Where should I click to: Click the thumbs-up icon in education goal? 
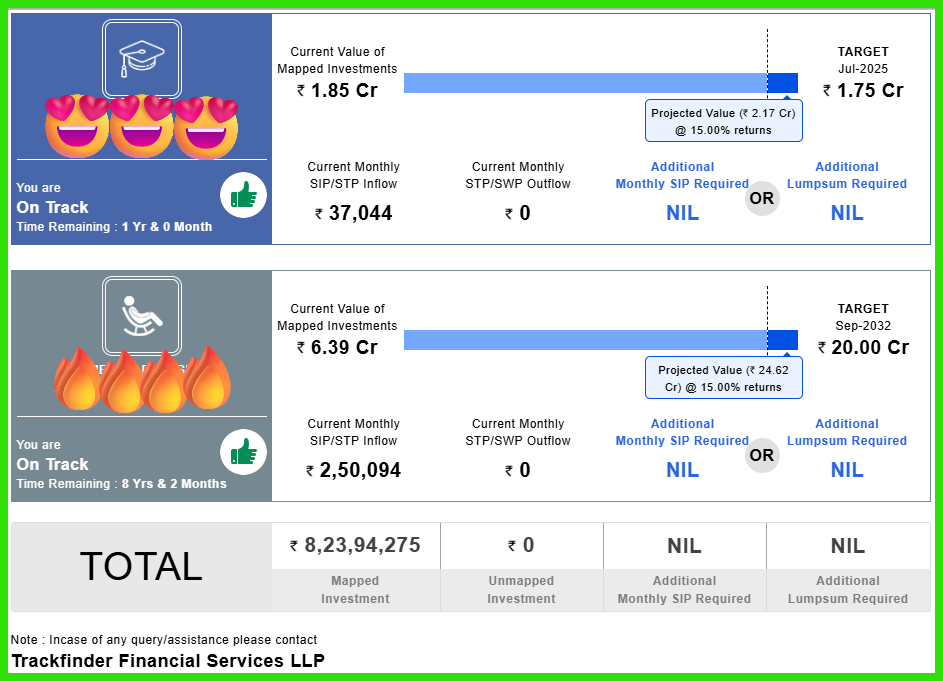pos(243,197)
